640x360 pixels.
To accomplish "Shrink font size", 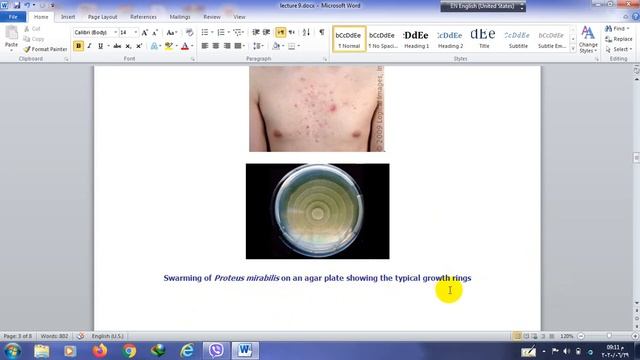I will click(x=155, y=32).
